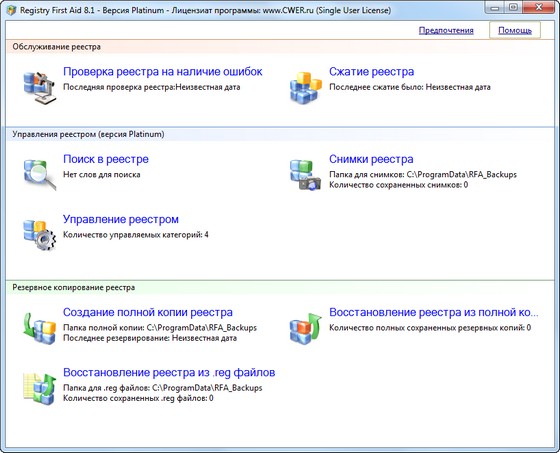
Task: Click the registry management gear icon
Action: tap(40, 235)
